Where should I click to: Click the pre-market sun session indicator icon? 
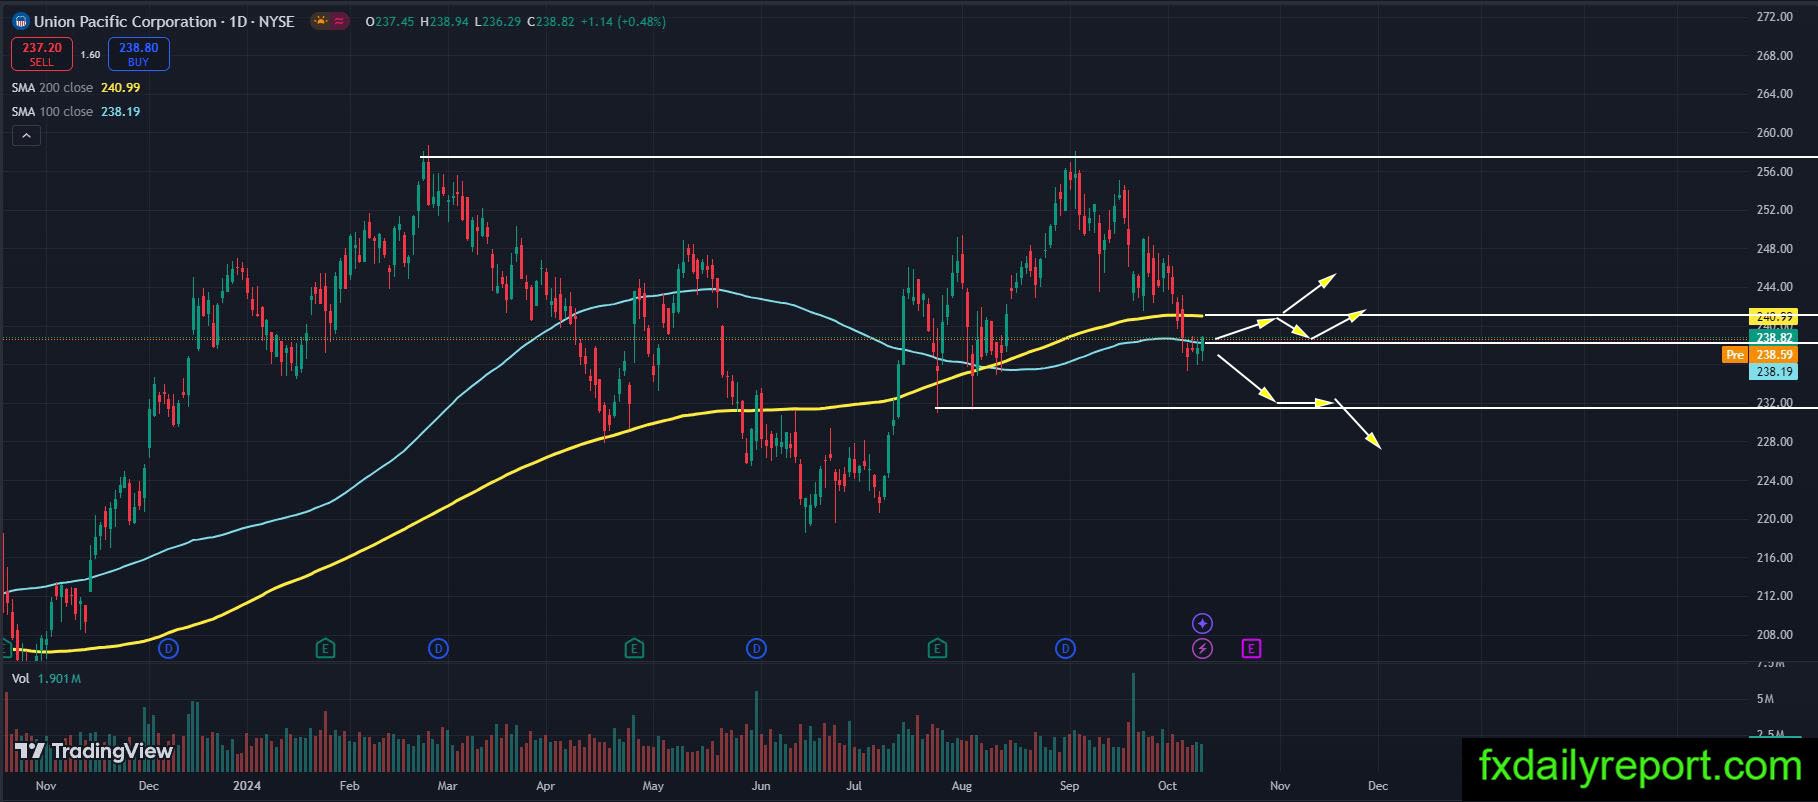click(x=320, y=21)
